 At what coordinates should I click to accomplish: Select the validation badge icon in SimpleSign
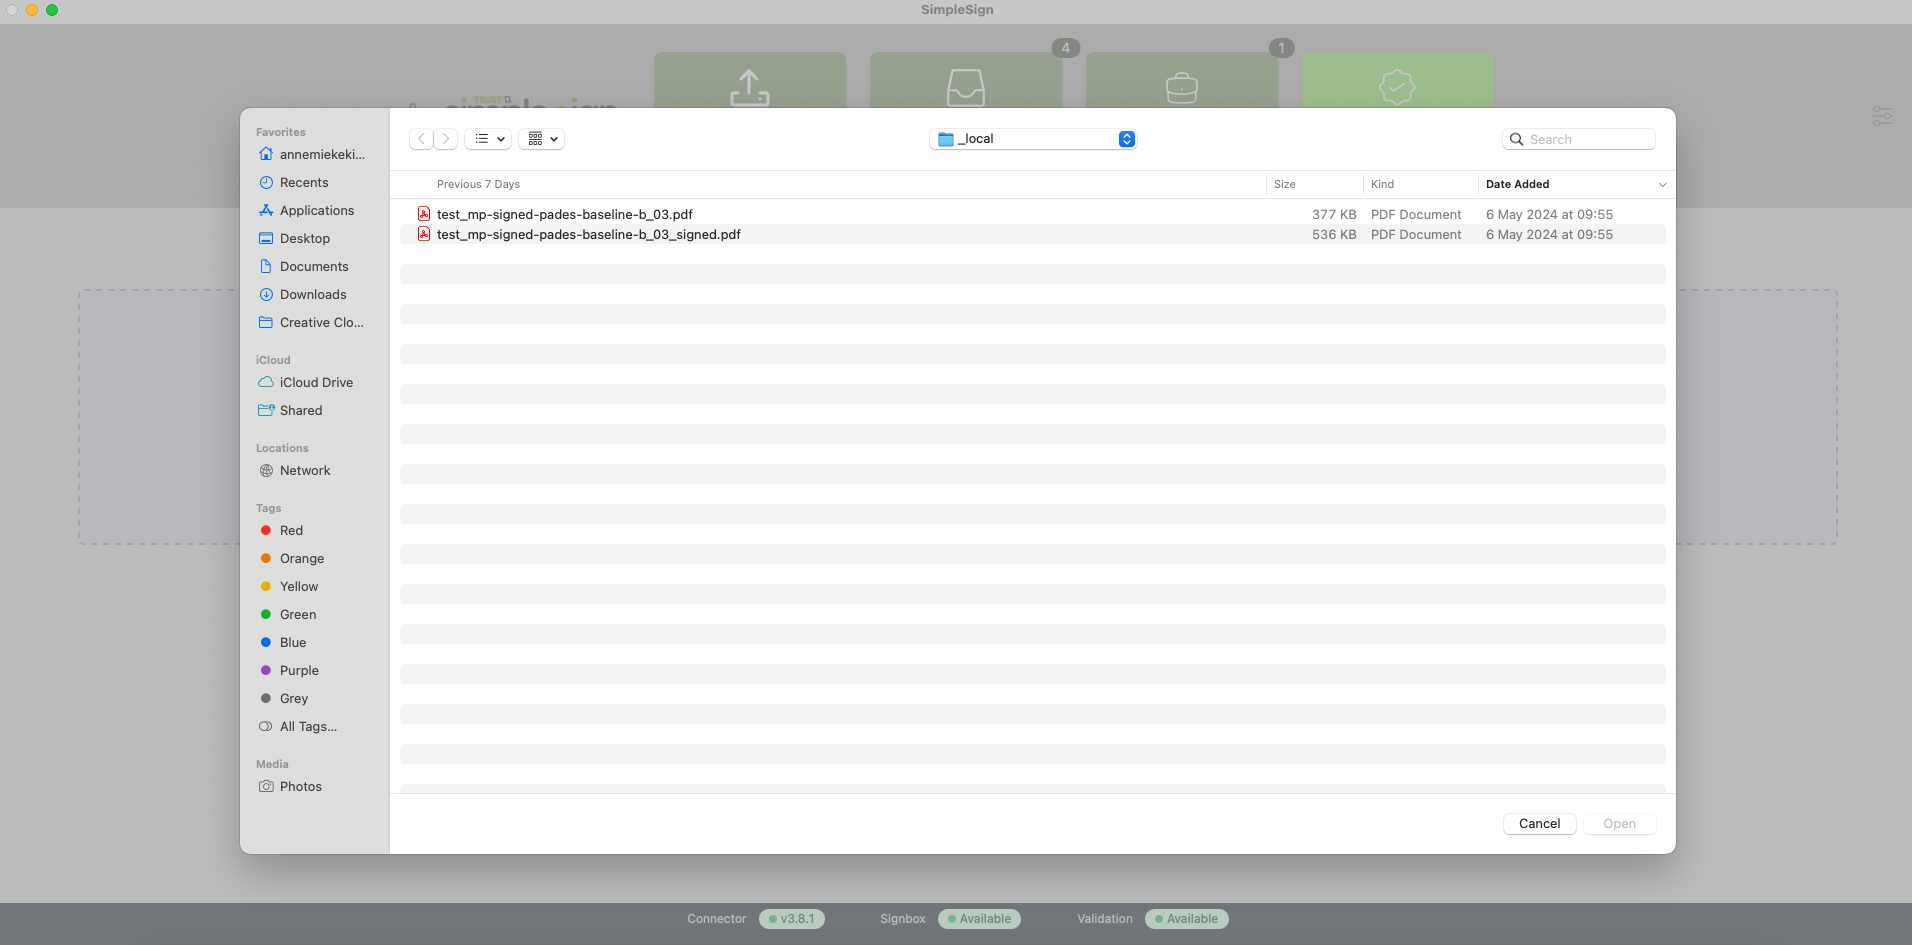coord(1396,87)
